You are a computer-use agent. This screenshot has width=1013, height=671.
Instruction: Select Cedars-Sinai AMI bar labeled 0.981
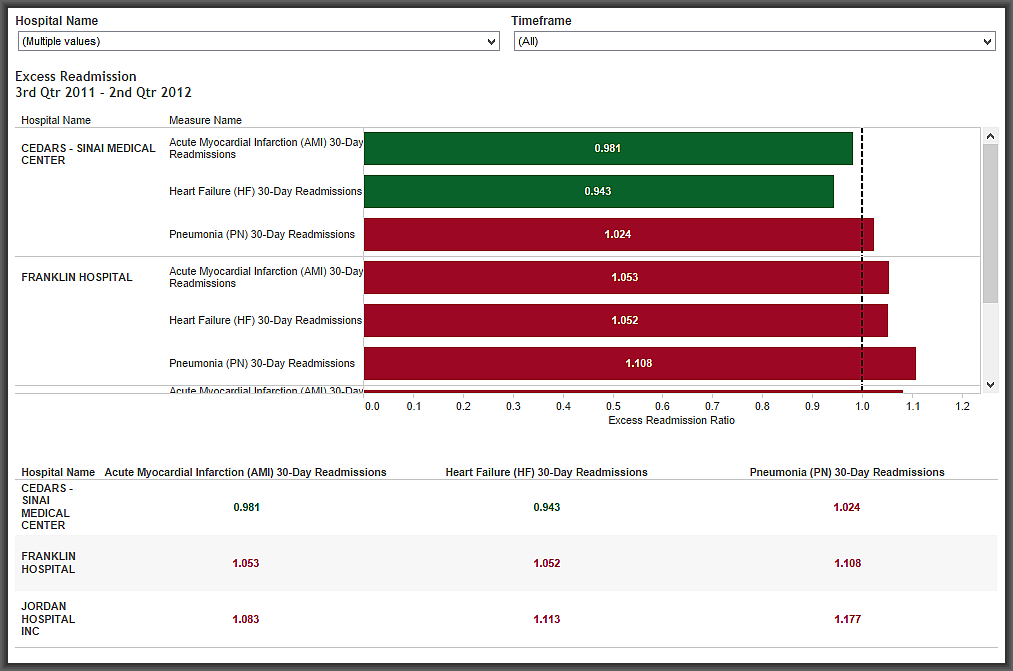click(x=608, y=149)
